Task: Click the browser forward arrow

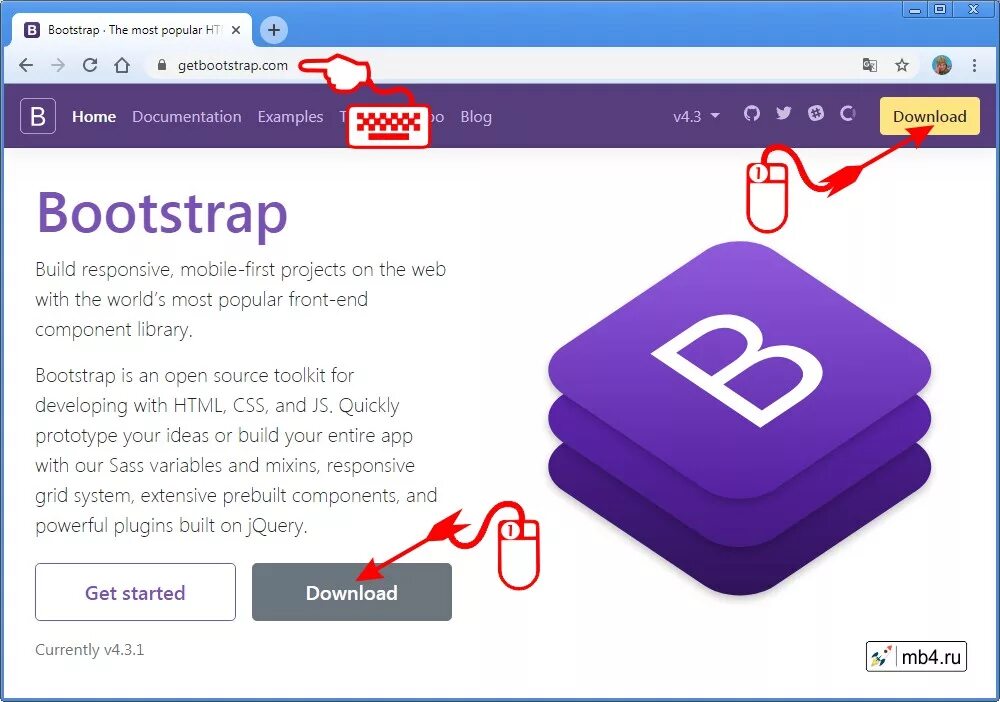Action: pos(58,65)
